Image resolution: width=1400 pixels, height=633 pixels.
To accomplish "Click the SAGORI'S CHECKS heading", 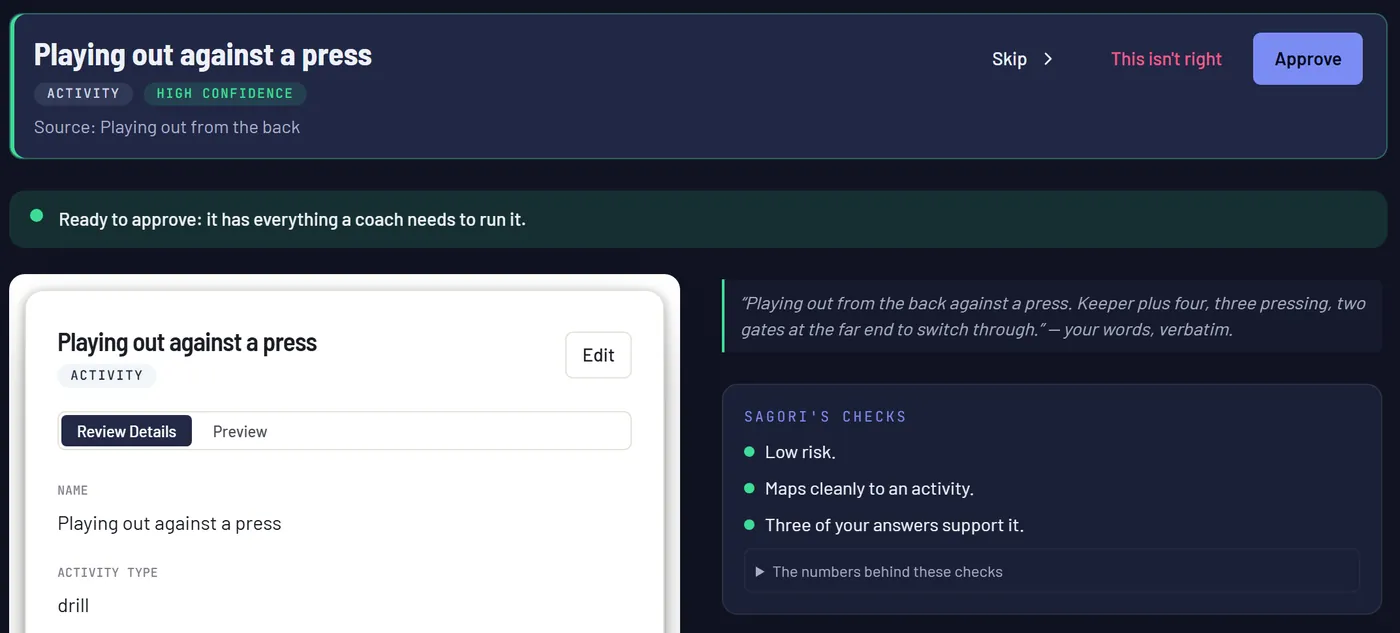I will pyautogui.click(x=825, y=416).
